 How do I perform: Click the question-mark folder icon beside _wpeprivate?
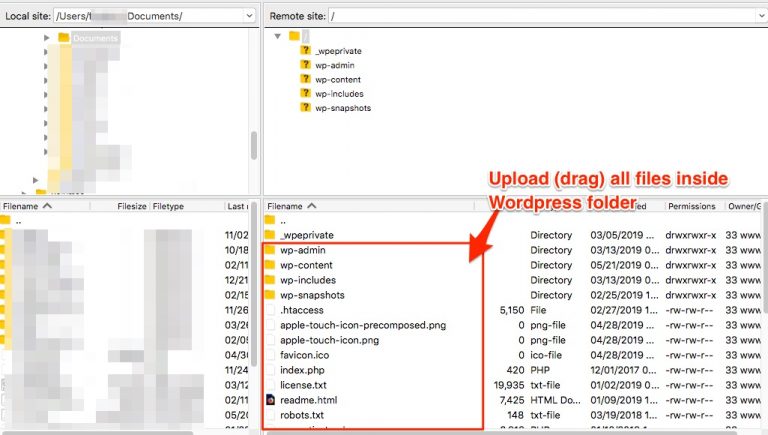[305, 50]
